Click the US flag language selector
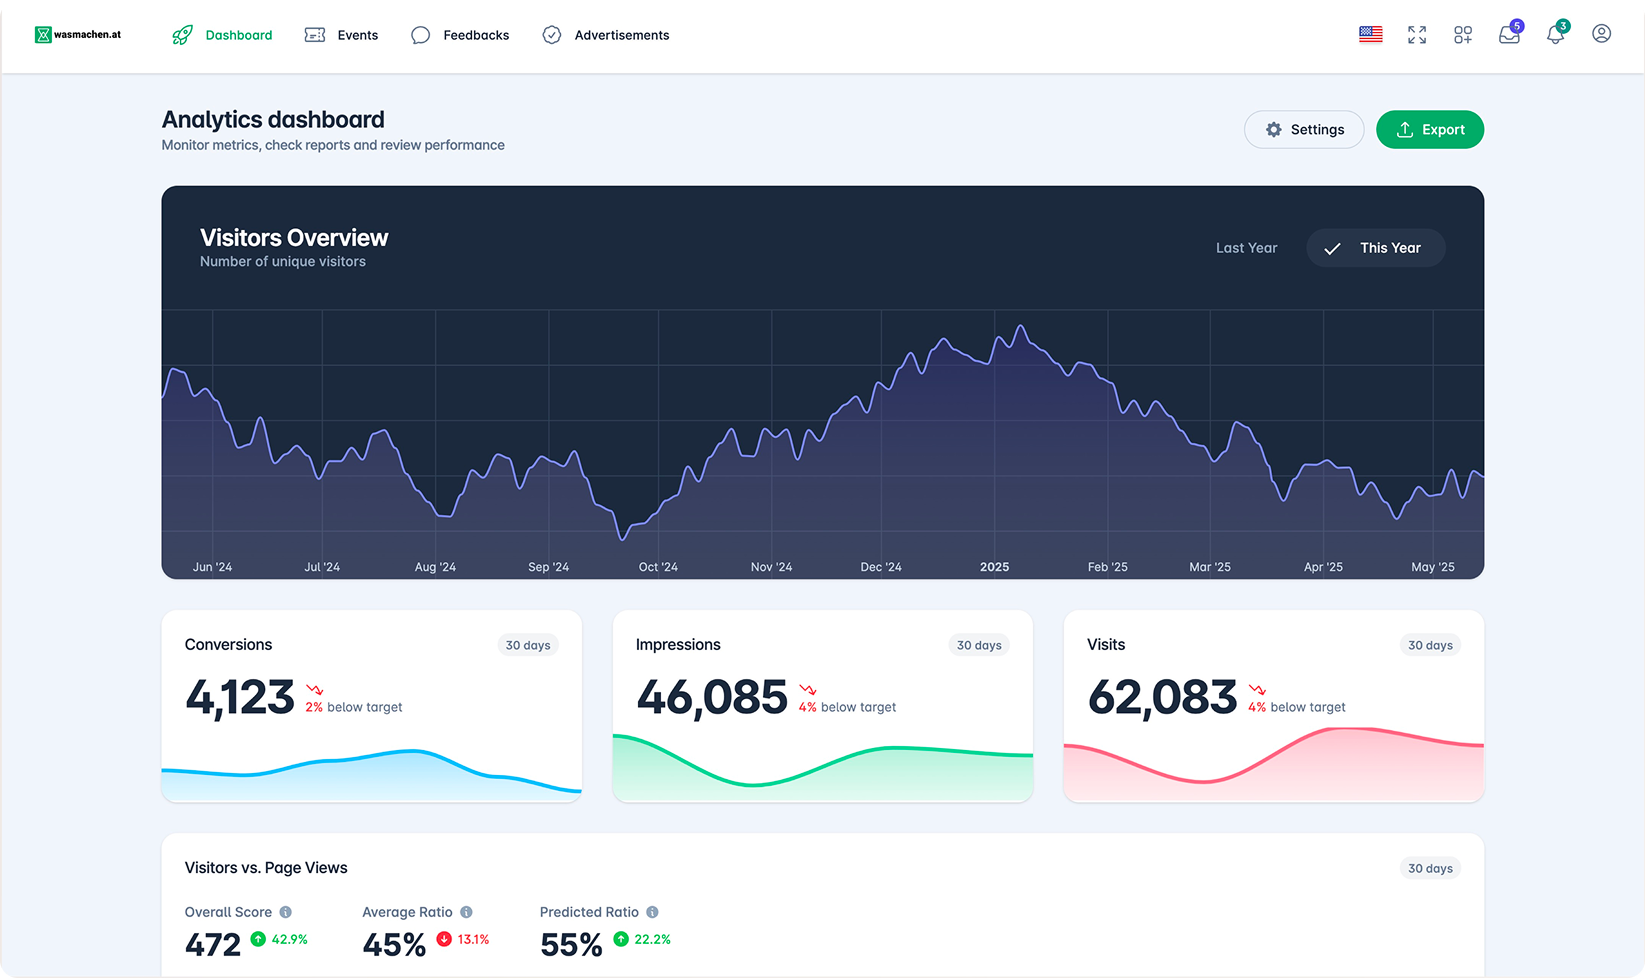The height and width of the screenshot is (978, 1645). (x=1370, y=35)
